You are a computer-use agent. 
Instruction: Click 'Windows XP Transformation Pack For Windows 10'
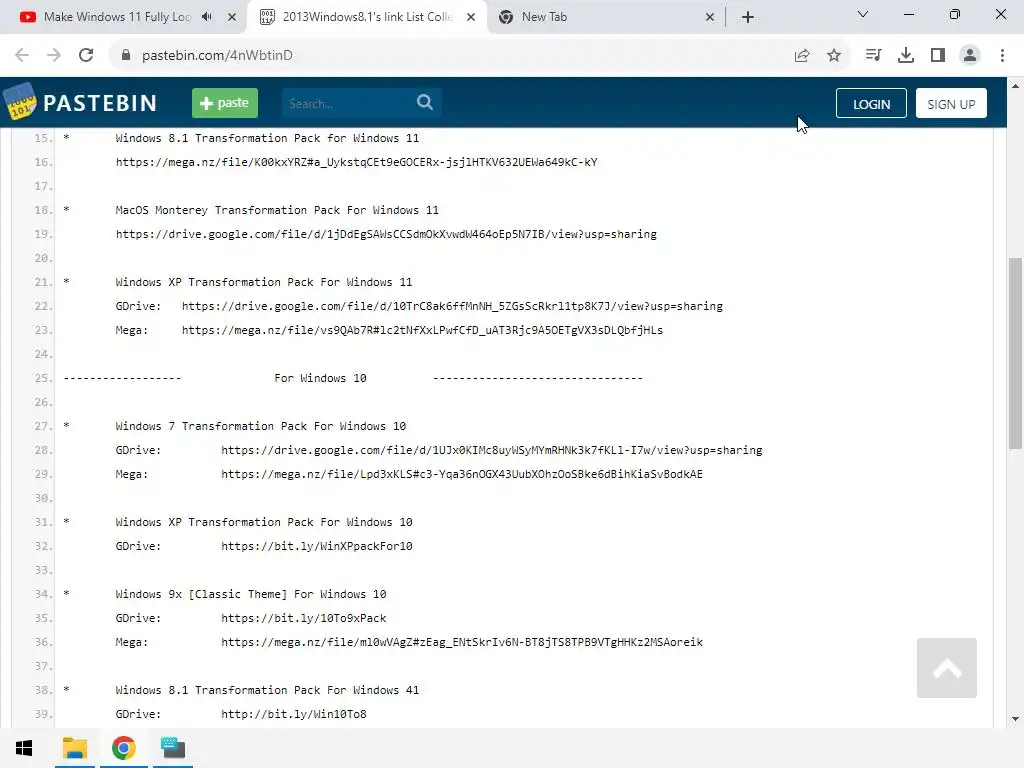pos(264,522)
